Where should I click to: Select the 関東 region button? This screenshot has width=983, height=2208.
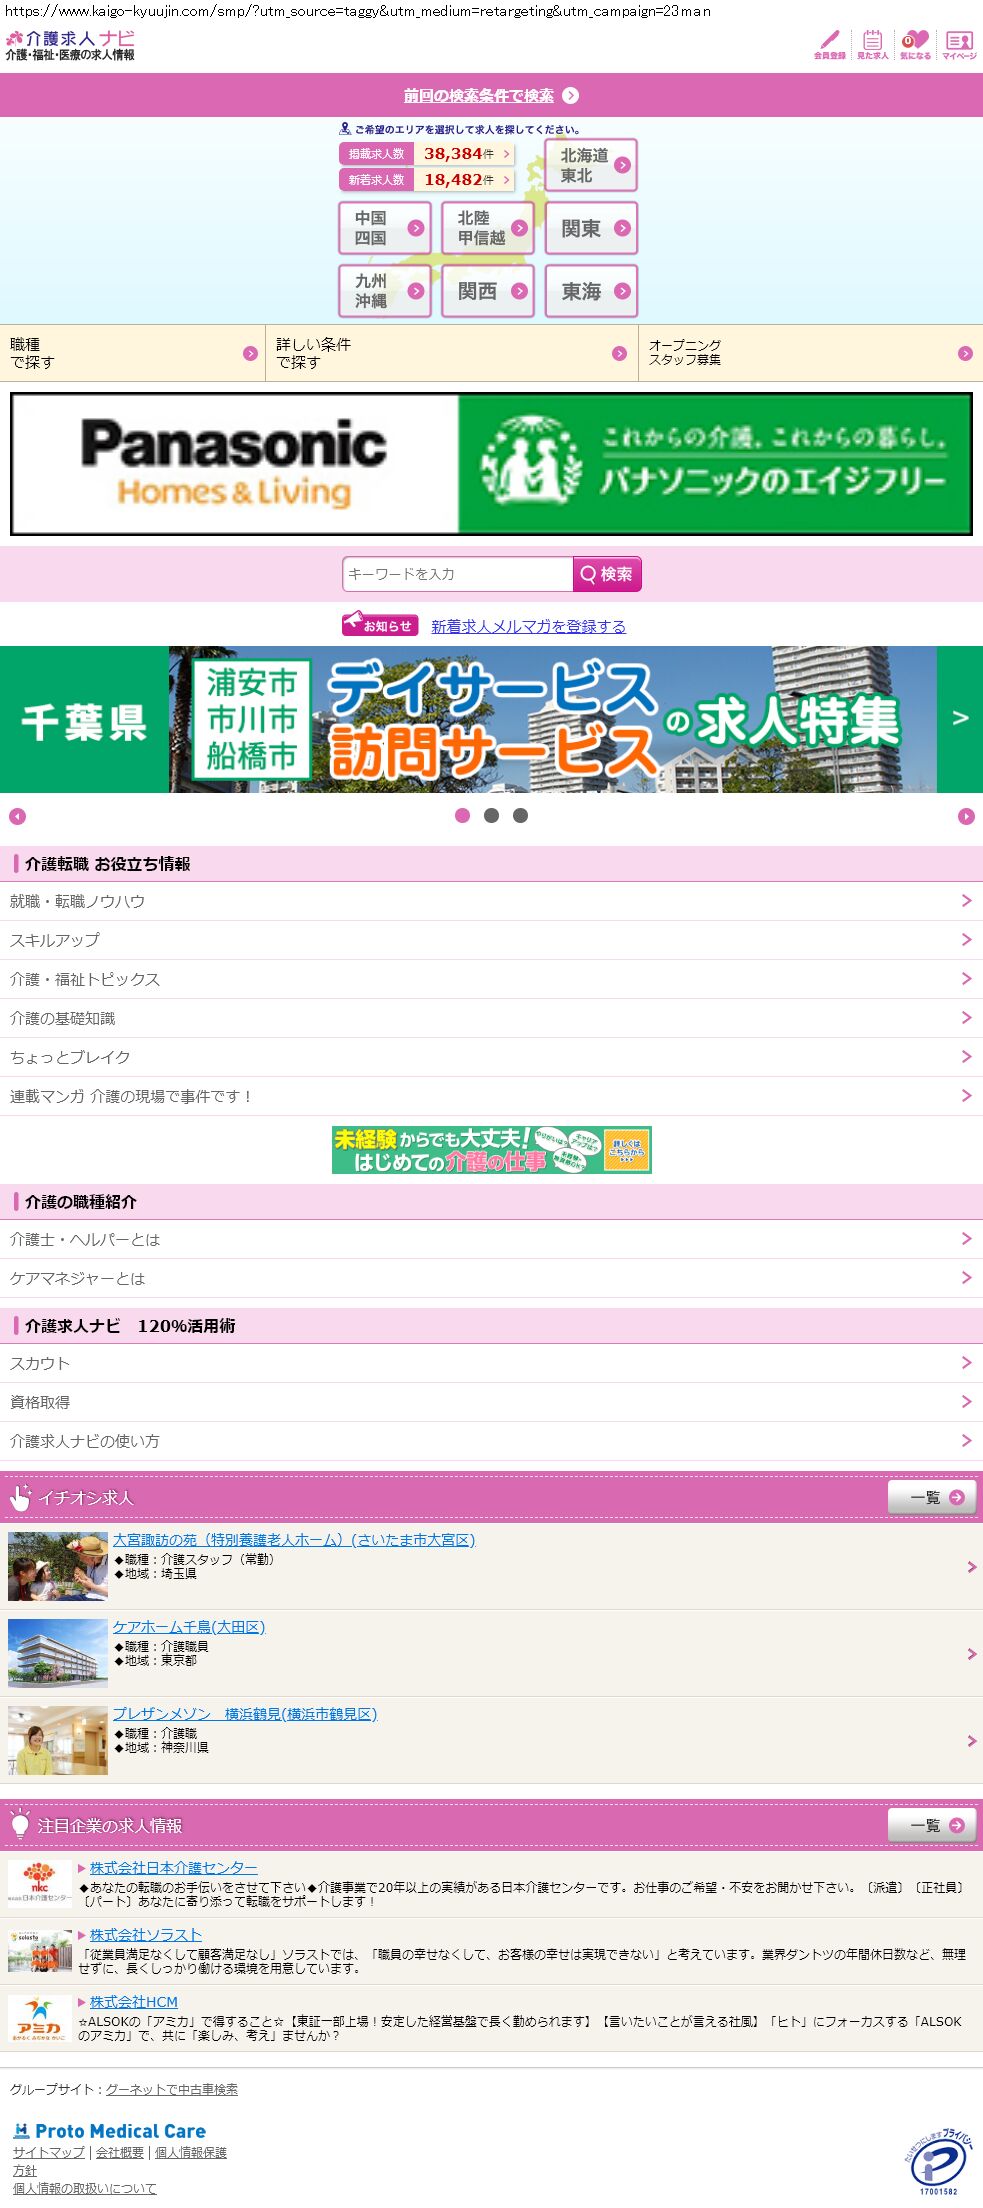point(591,228)
